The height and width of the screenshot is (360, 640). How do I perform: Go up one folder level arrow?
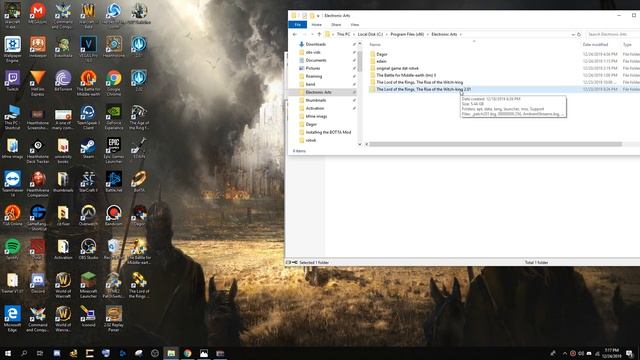tap(319, 34)
